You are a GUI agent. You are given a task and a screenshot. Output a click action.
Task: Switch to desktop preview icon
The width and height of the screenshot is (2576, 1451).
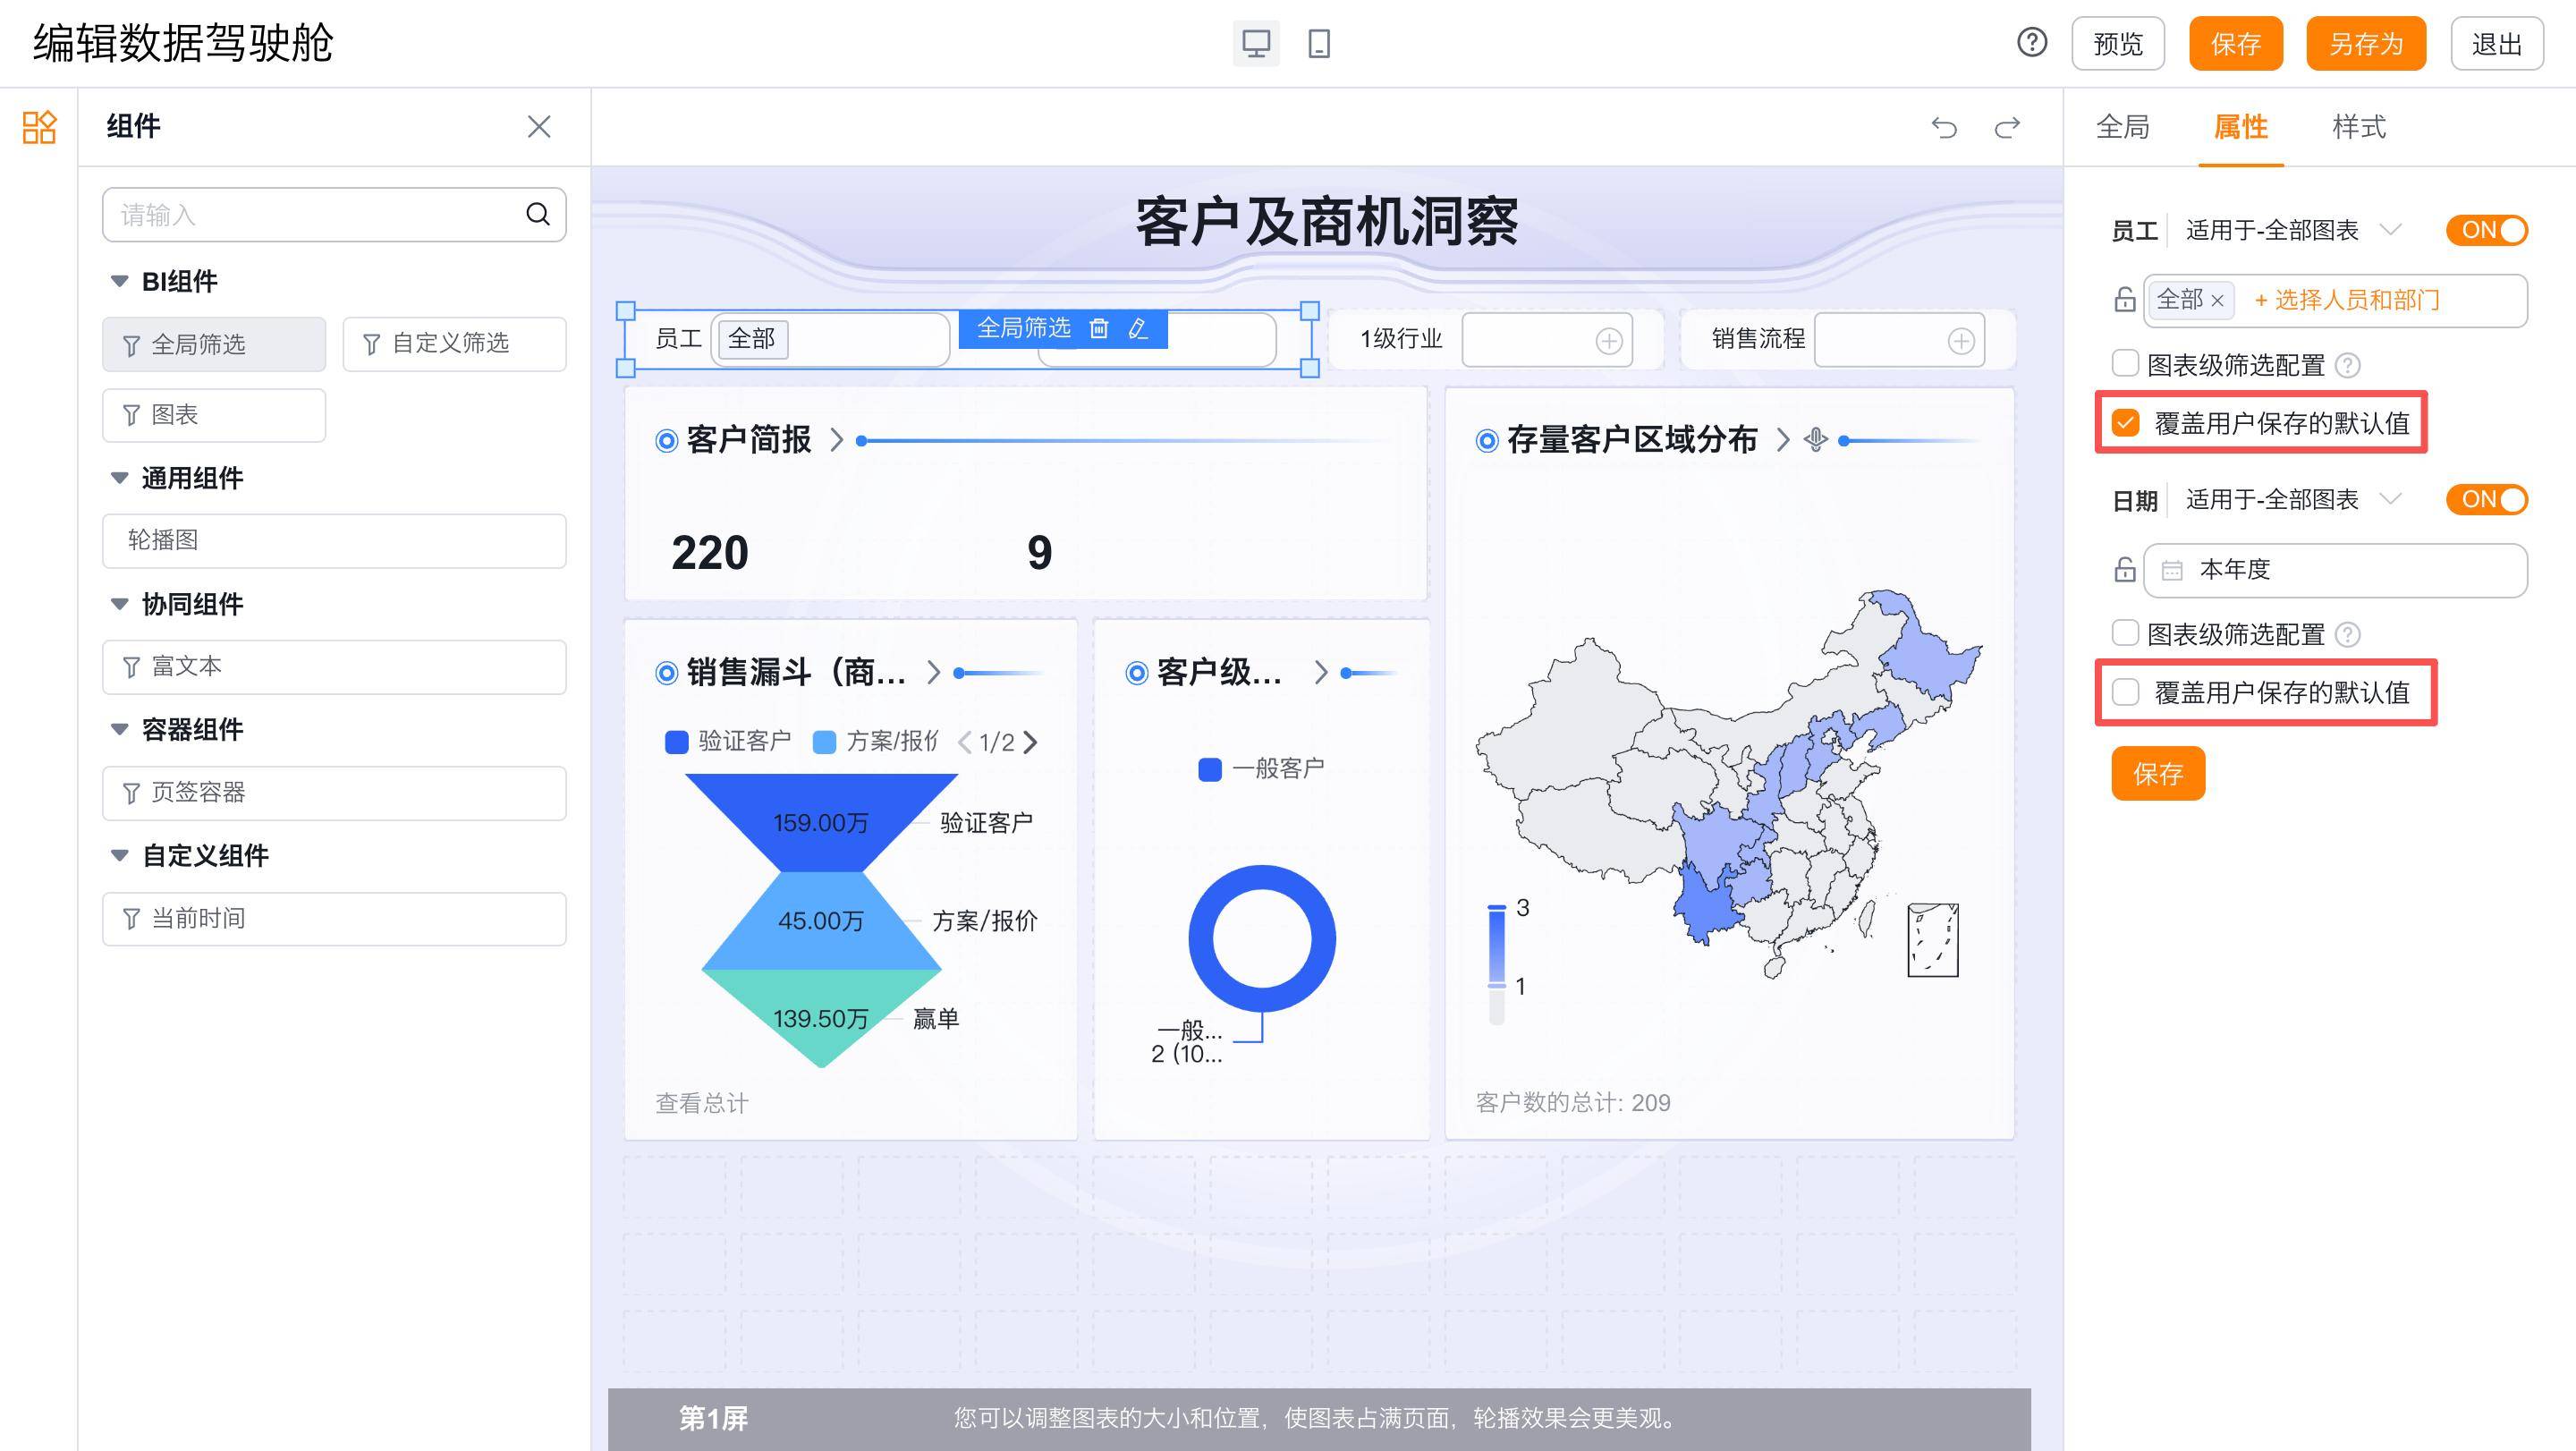1255,43
